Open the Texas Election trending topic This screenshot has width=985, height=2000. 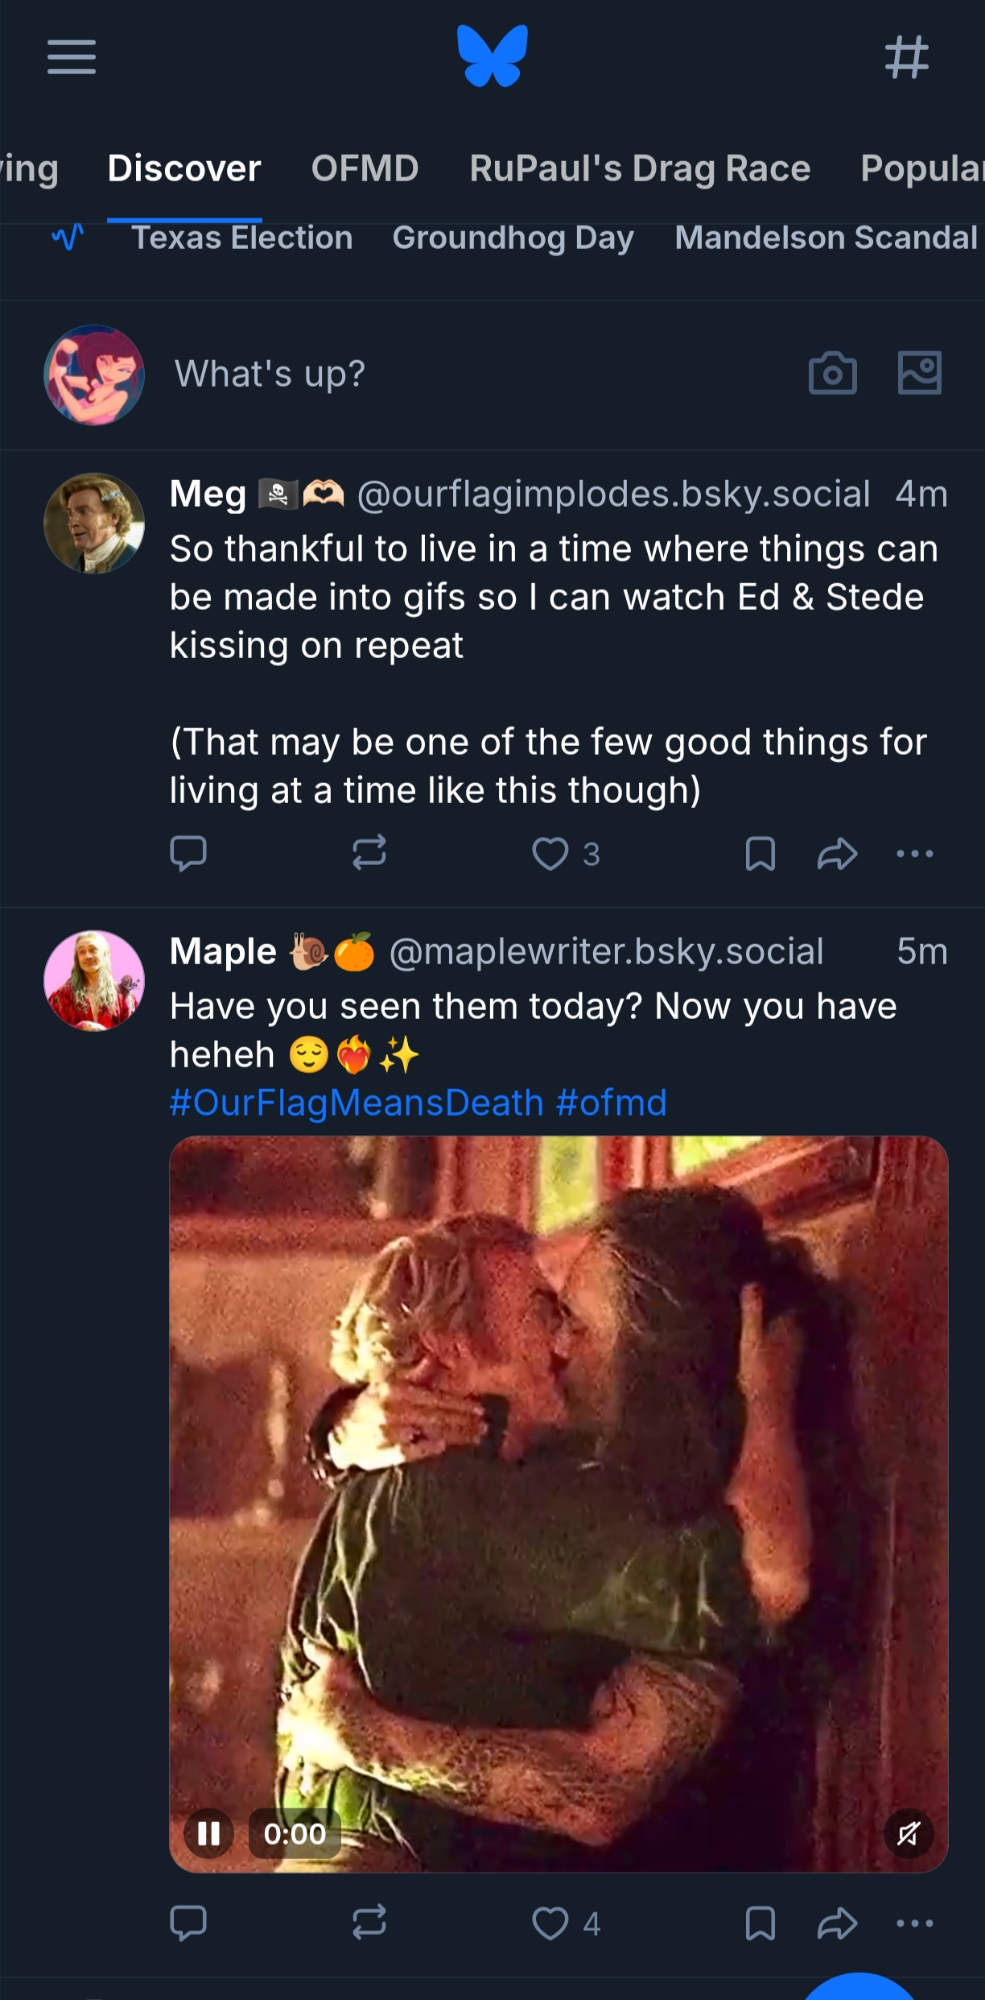(x=242, y=238)
